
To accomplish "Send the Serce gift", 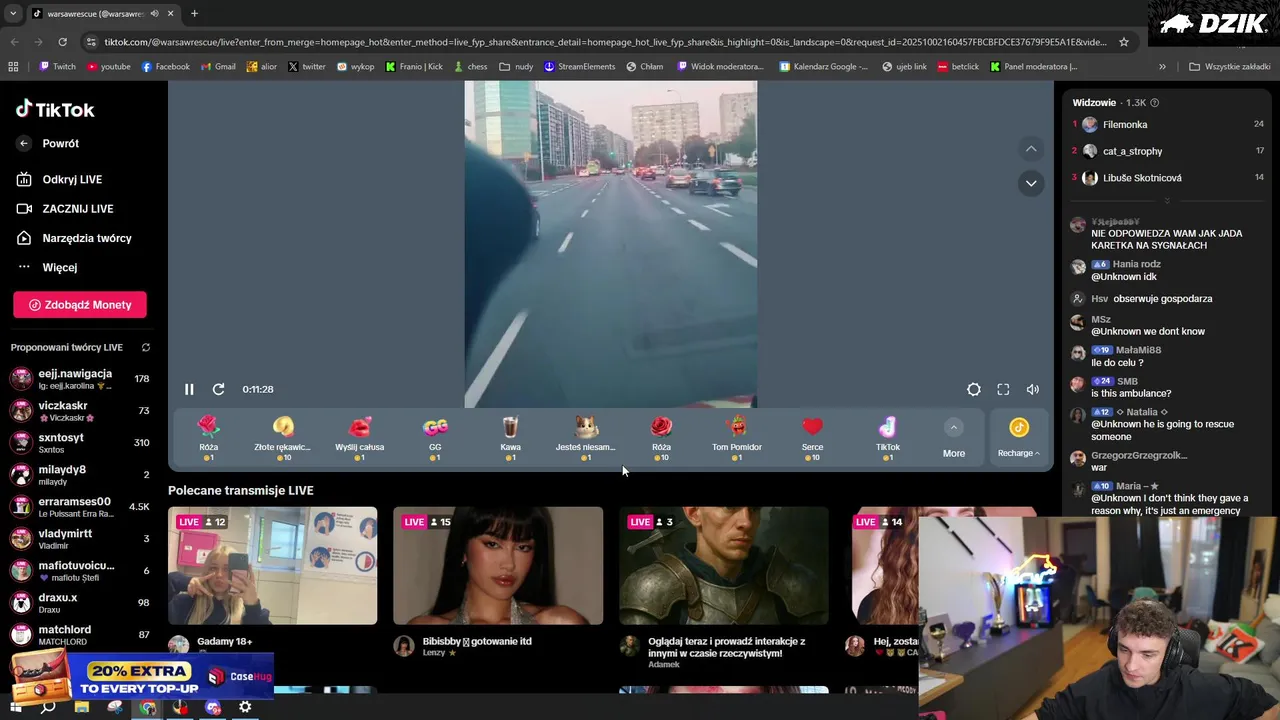I will coord(812,439).
